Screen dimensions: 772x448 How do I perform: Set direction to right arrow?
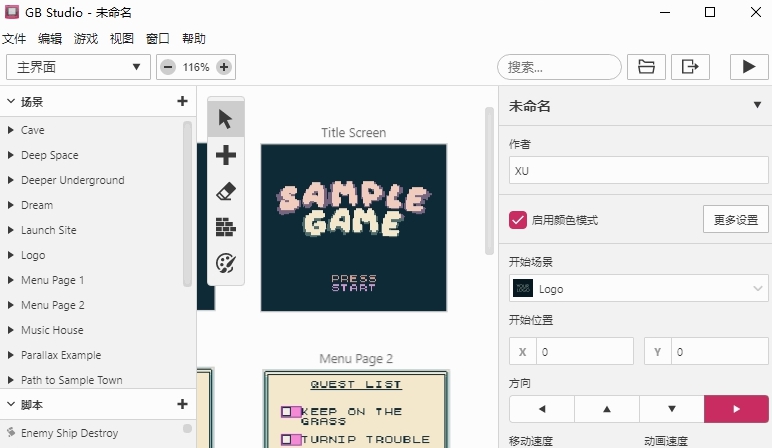(x=736, y=409)
